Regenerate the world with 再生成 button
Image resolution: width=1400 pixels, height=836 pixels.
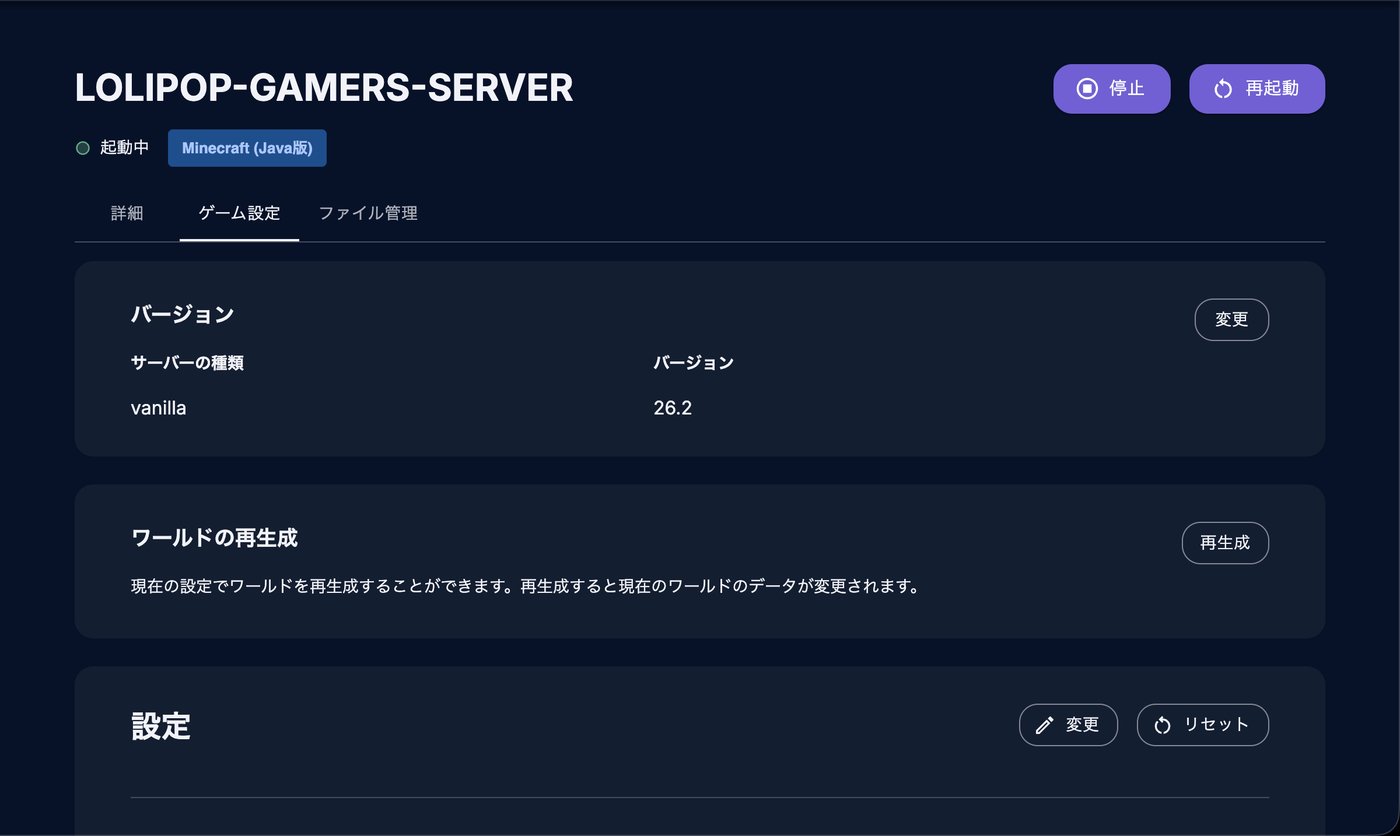pyautogui.click(x=1225, y=543)
